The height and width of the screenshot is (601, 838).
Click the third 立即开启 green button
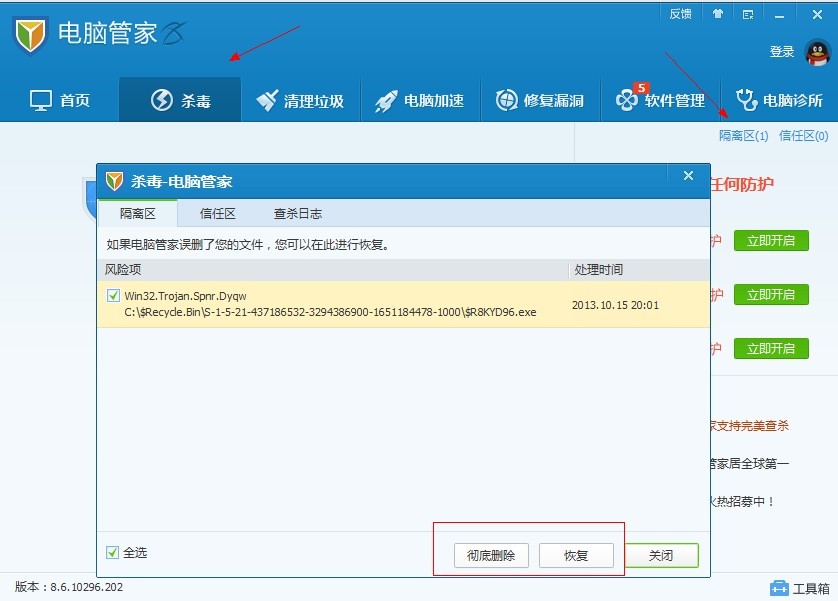pyautogui.click(x=771, y=348)
